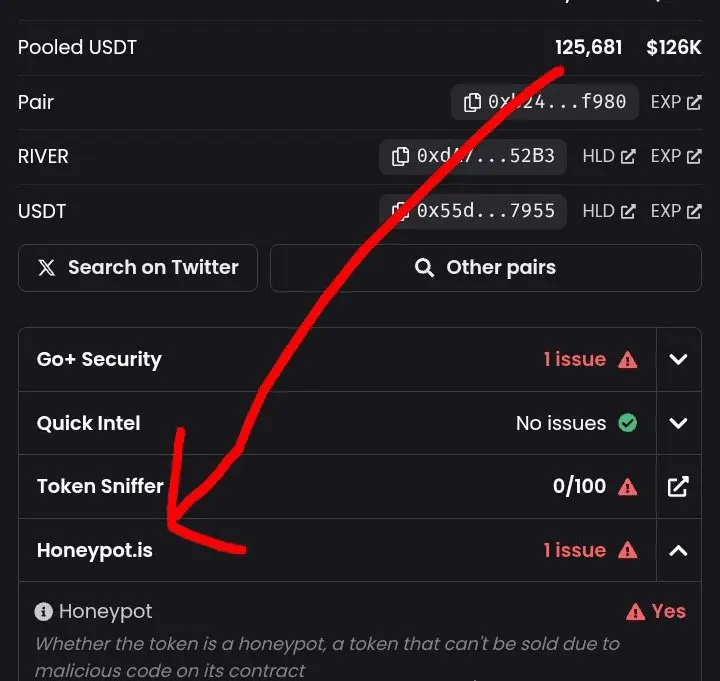720x681 pixels.
Task: Copy the USDT token address
Action: [x=400, y=211]
